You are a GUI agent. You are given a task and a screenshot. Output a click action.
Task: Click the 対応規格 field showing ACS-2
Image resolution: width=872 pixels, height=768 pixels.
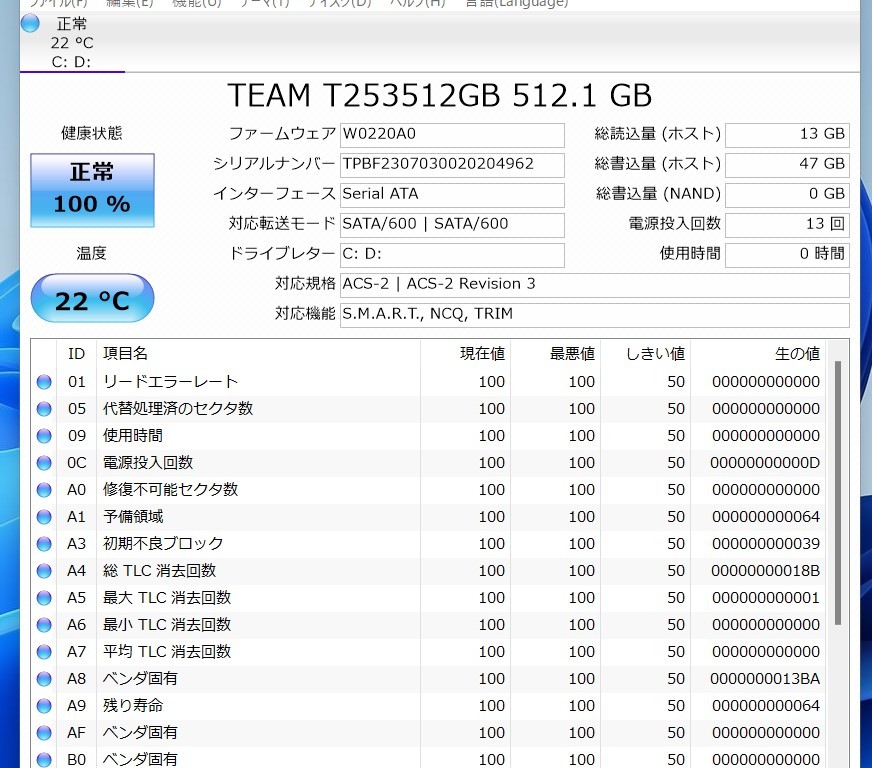(594, 284)
